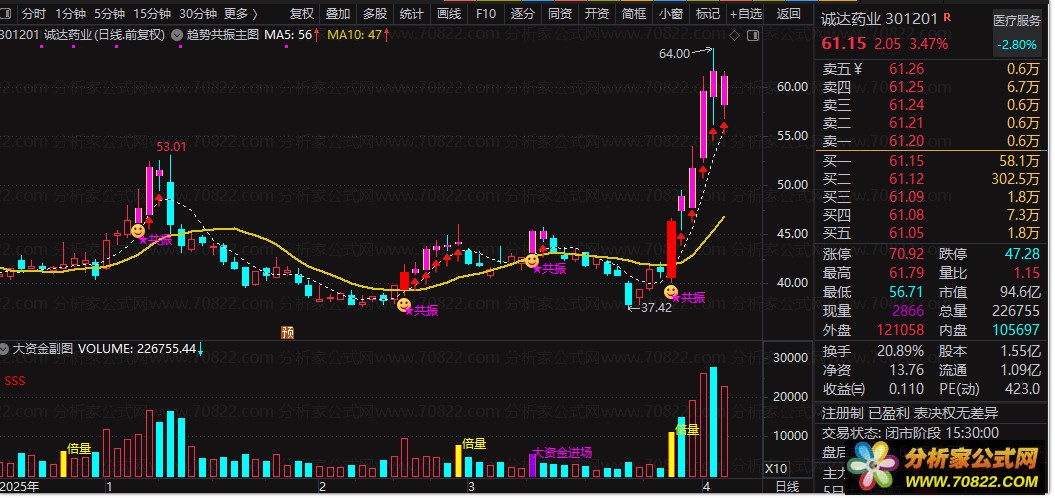Click the diamond icon above the chart
Image resolution: width=1055 pixels, height=498 pixels.
coord(734,36)
